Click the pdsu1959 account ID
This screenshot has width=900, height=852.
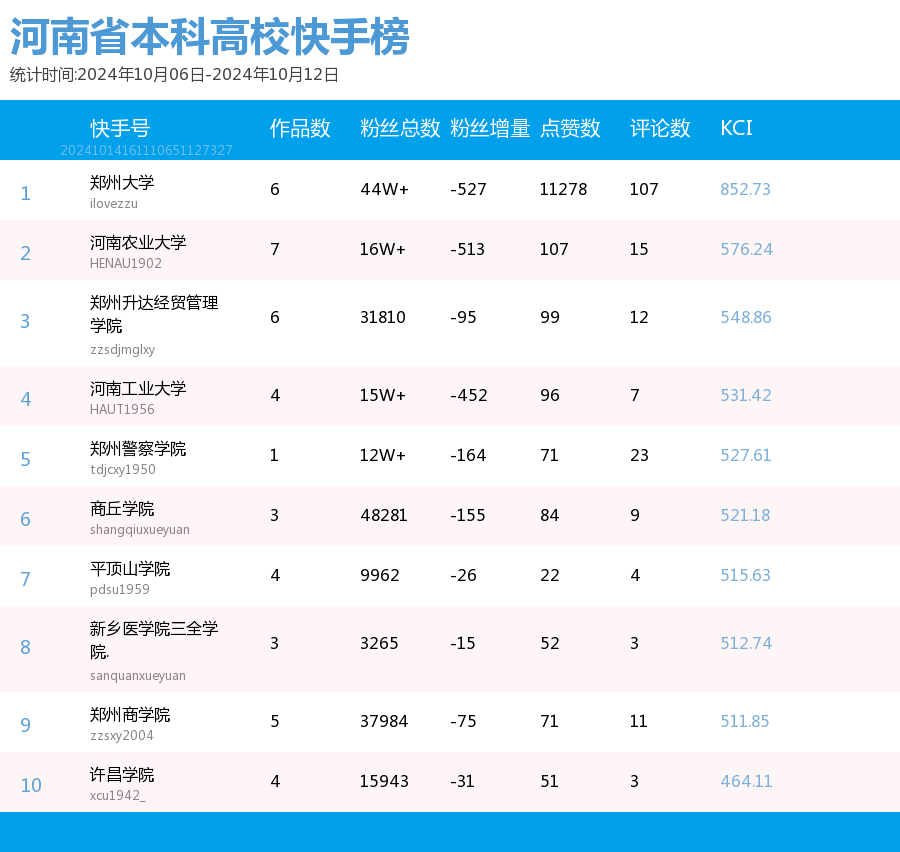(119, 589)
